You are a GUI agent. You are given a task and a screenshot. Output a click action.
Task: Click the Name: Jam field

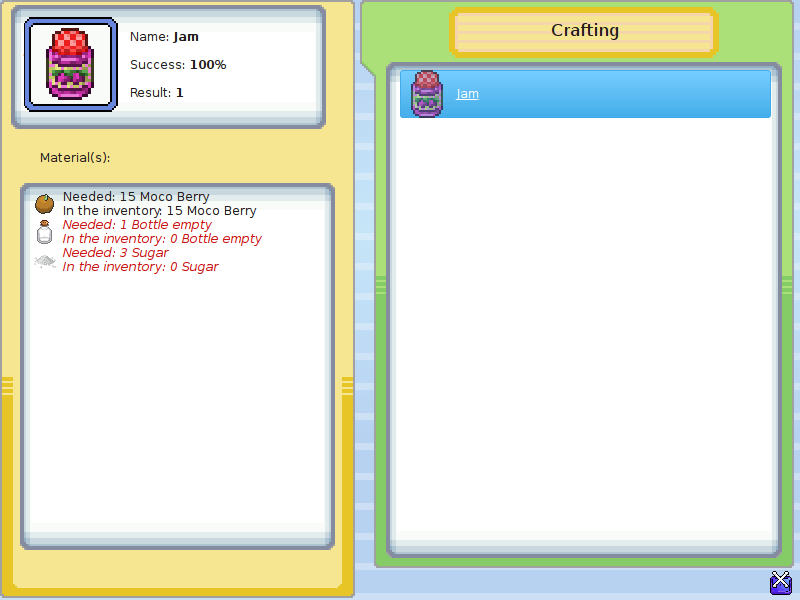point(164,37)
